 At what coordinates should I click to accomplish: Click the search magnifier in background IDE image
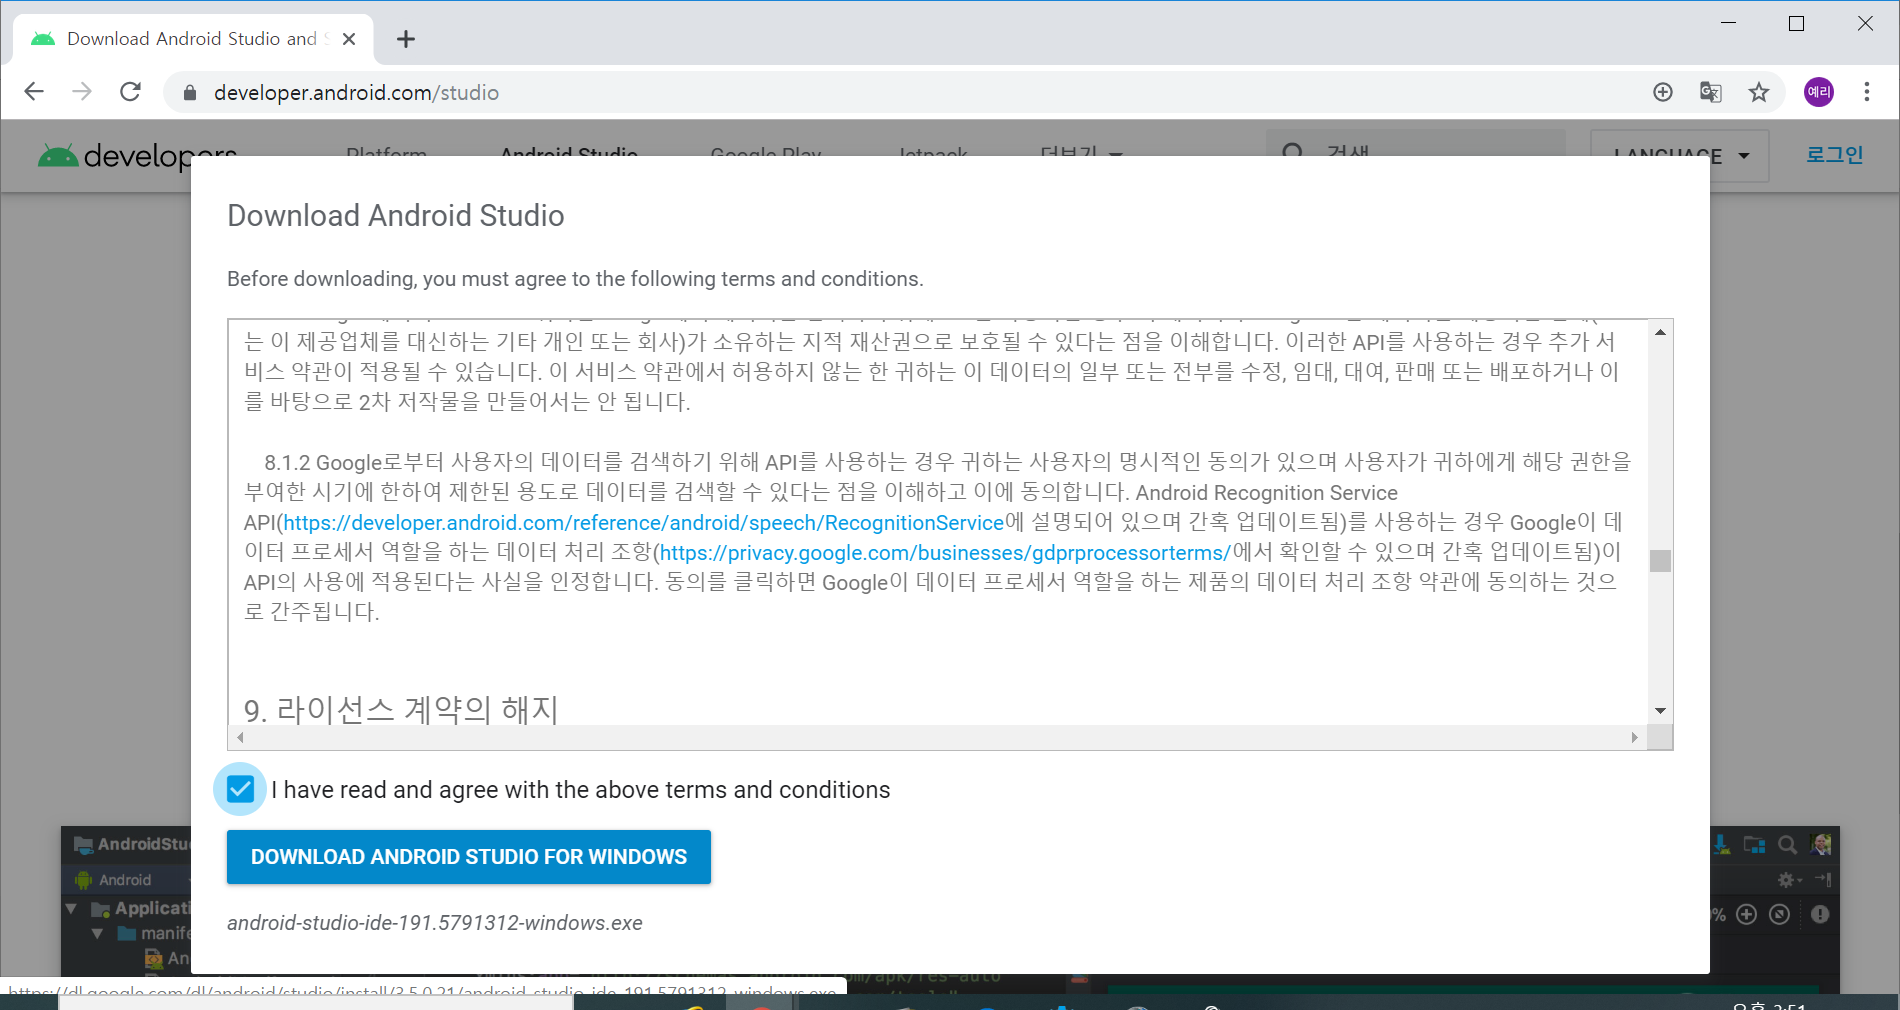click(1787, 845)
